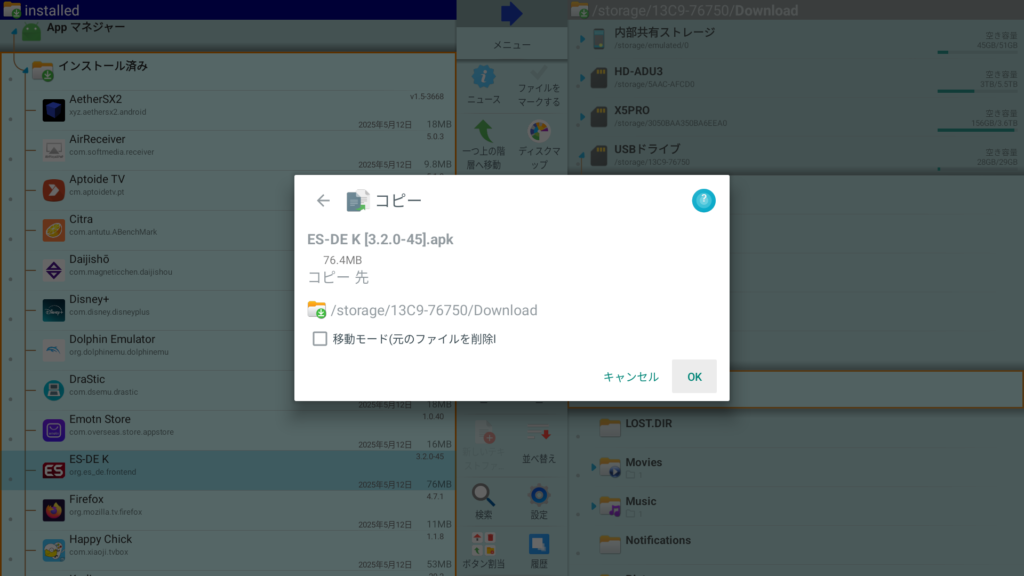Open the Search (検索) magnifier tool

[484, 496]
